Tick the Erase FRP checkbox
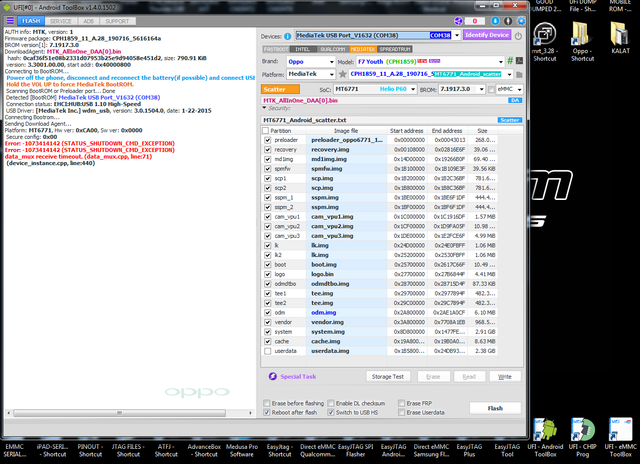 click(x=402, y=402)
